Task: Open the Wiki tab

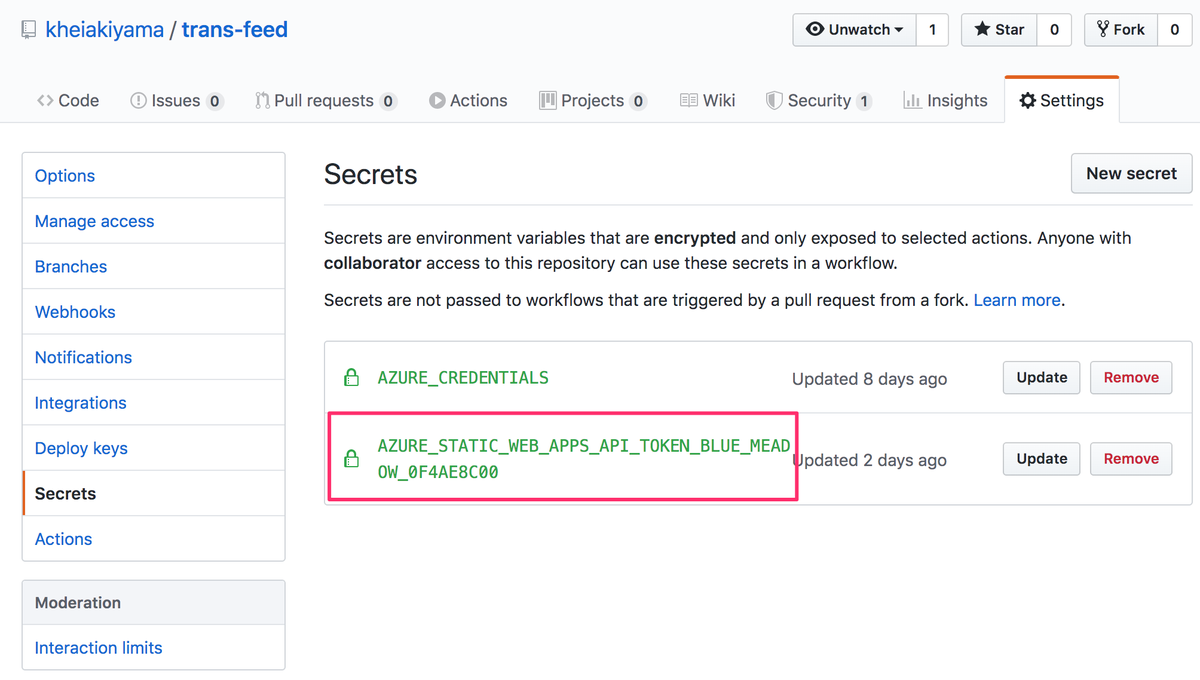Action: point(708,100)
